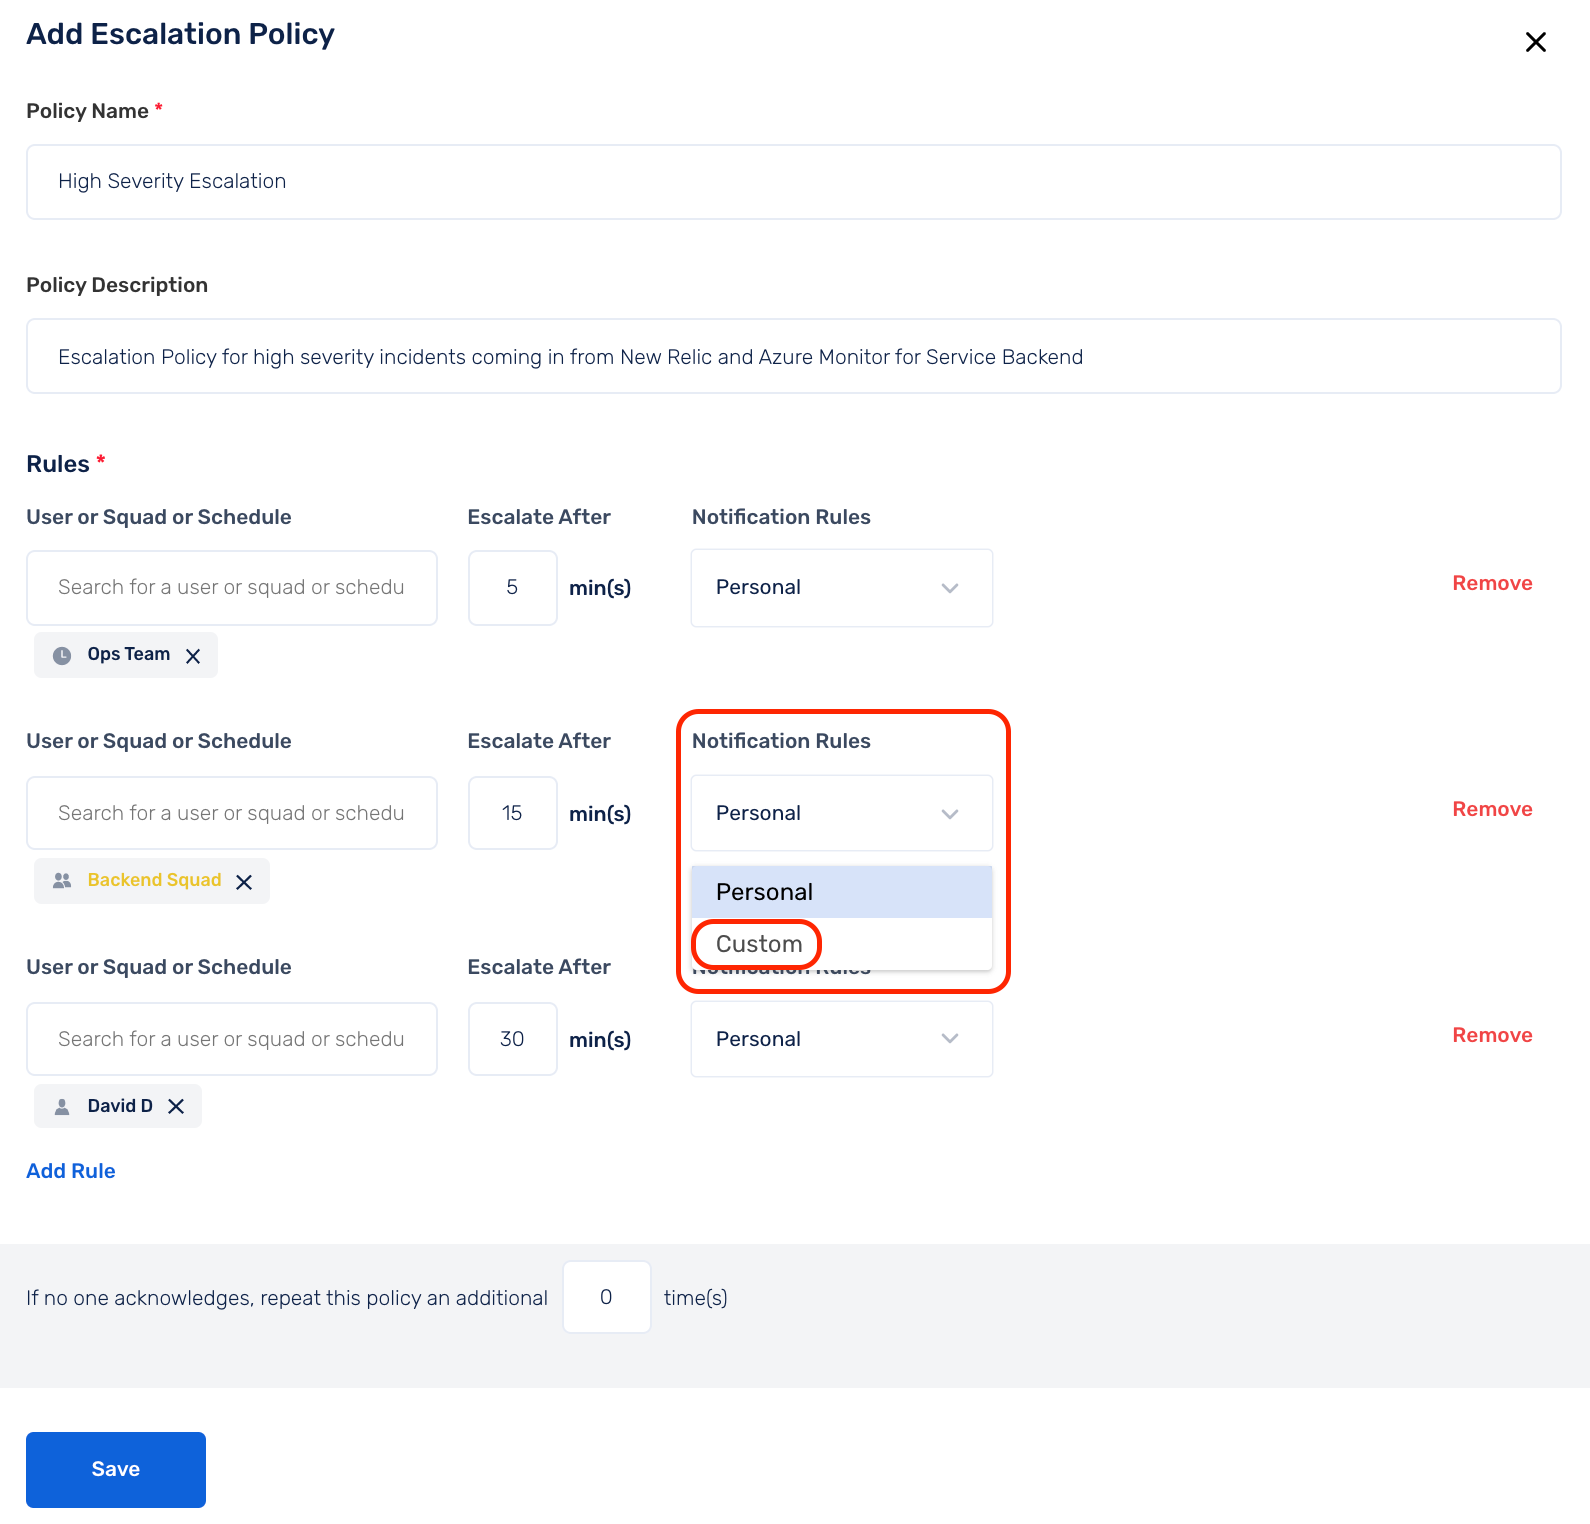
Task: Click into the Policy Description field
Action: click(x=793, y=357)
